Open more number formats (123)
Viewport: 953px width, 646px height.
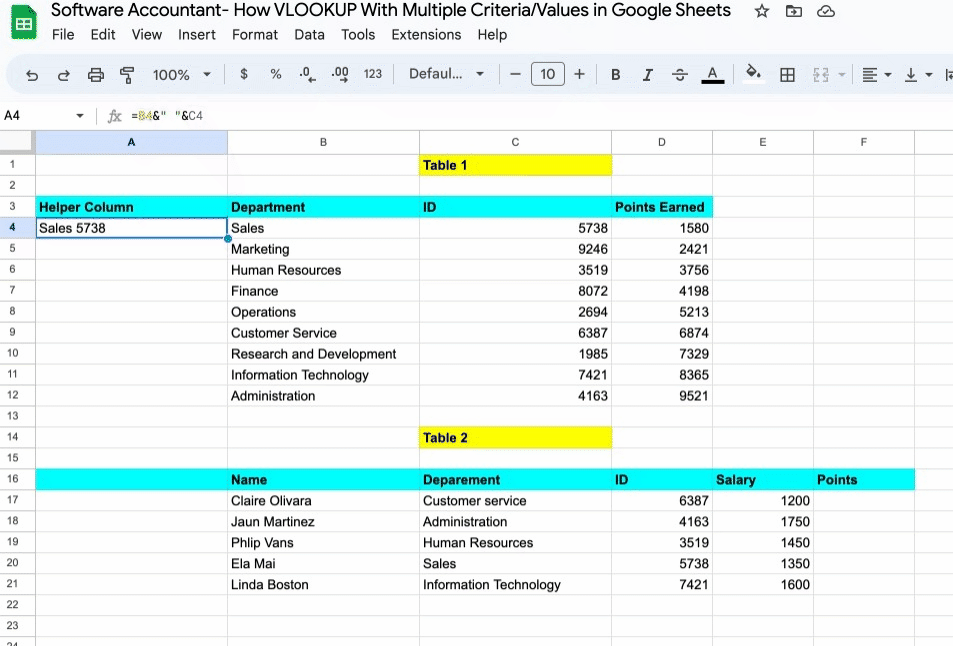pos(373,74)
